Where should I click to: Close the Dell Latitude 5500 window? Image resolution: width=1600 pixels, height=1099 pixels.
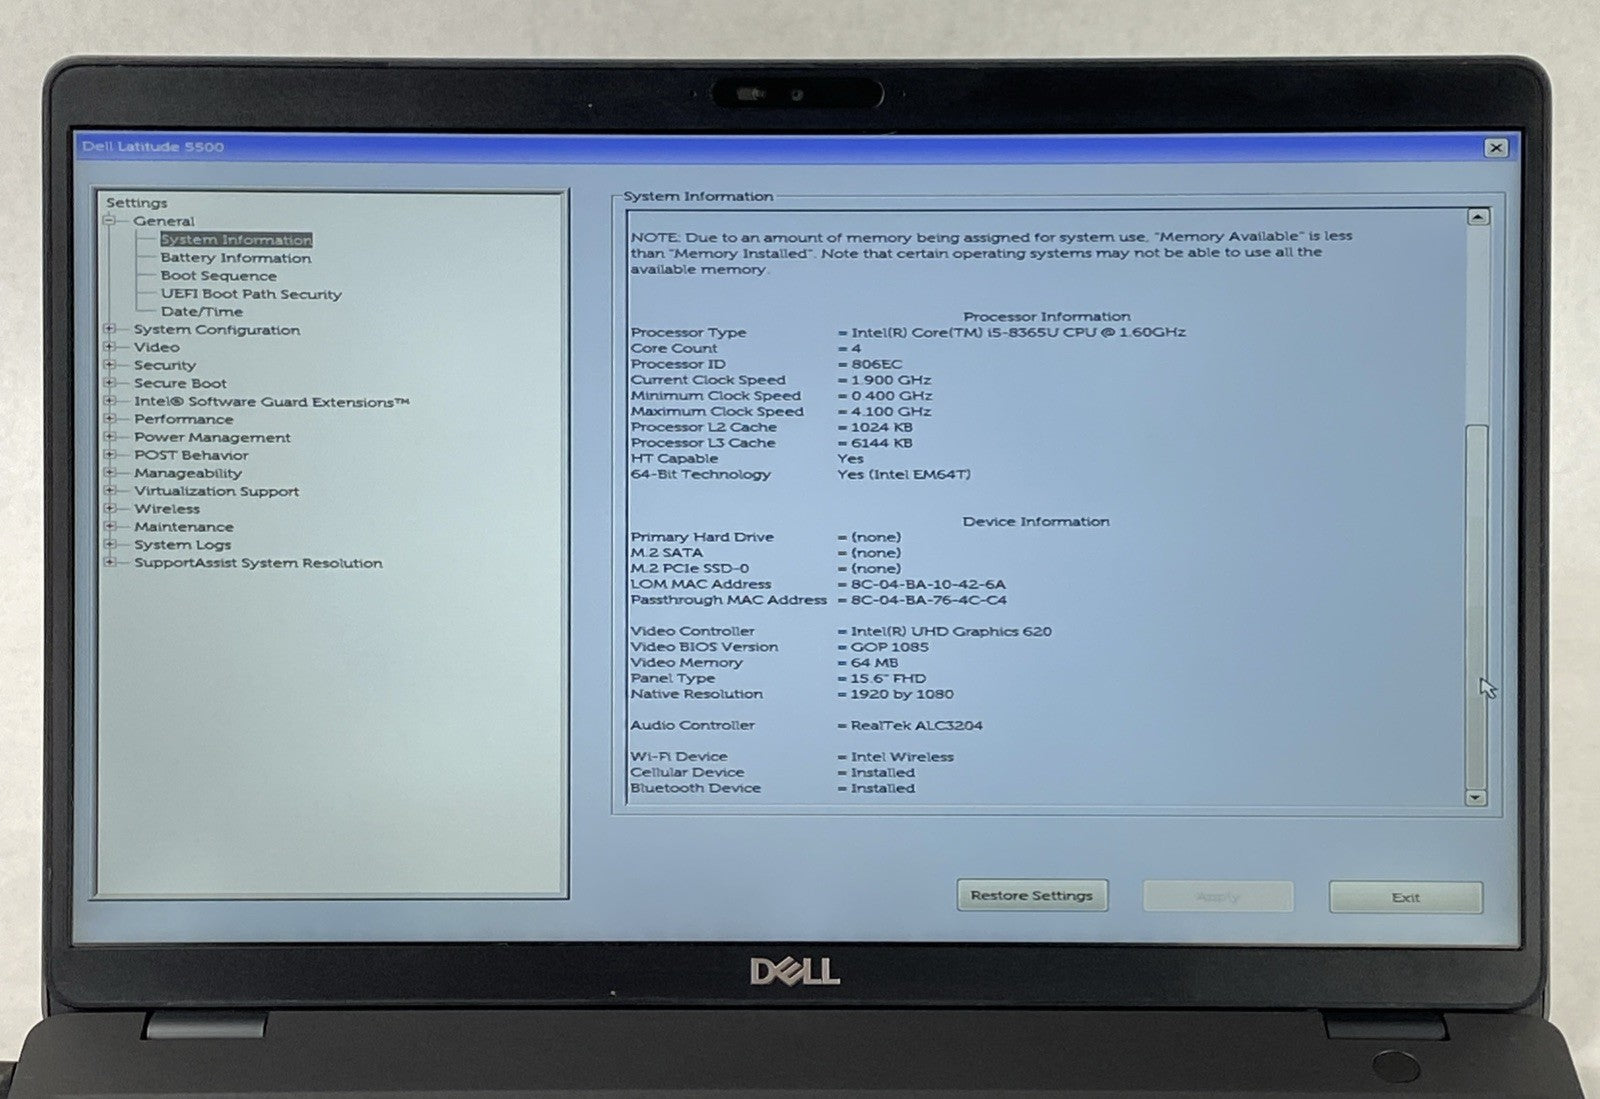1496,148
